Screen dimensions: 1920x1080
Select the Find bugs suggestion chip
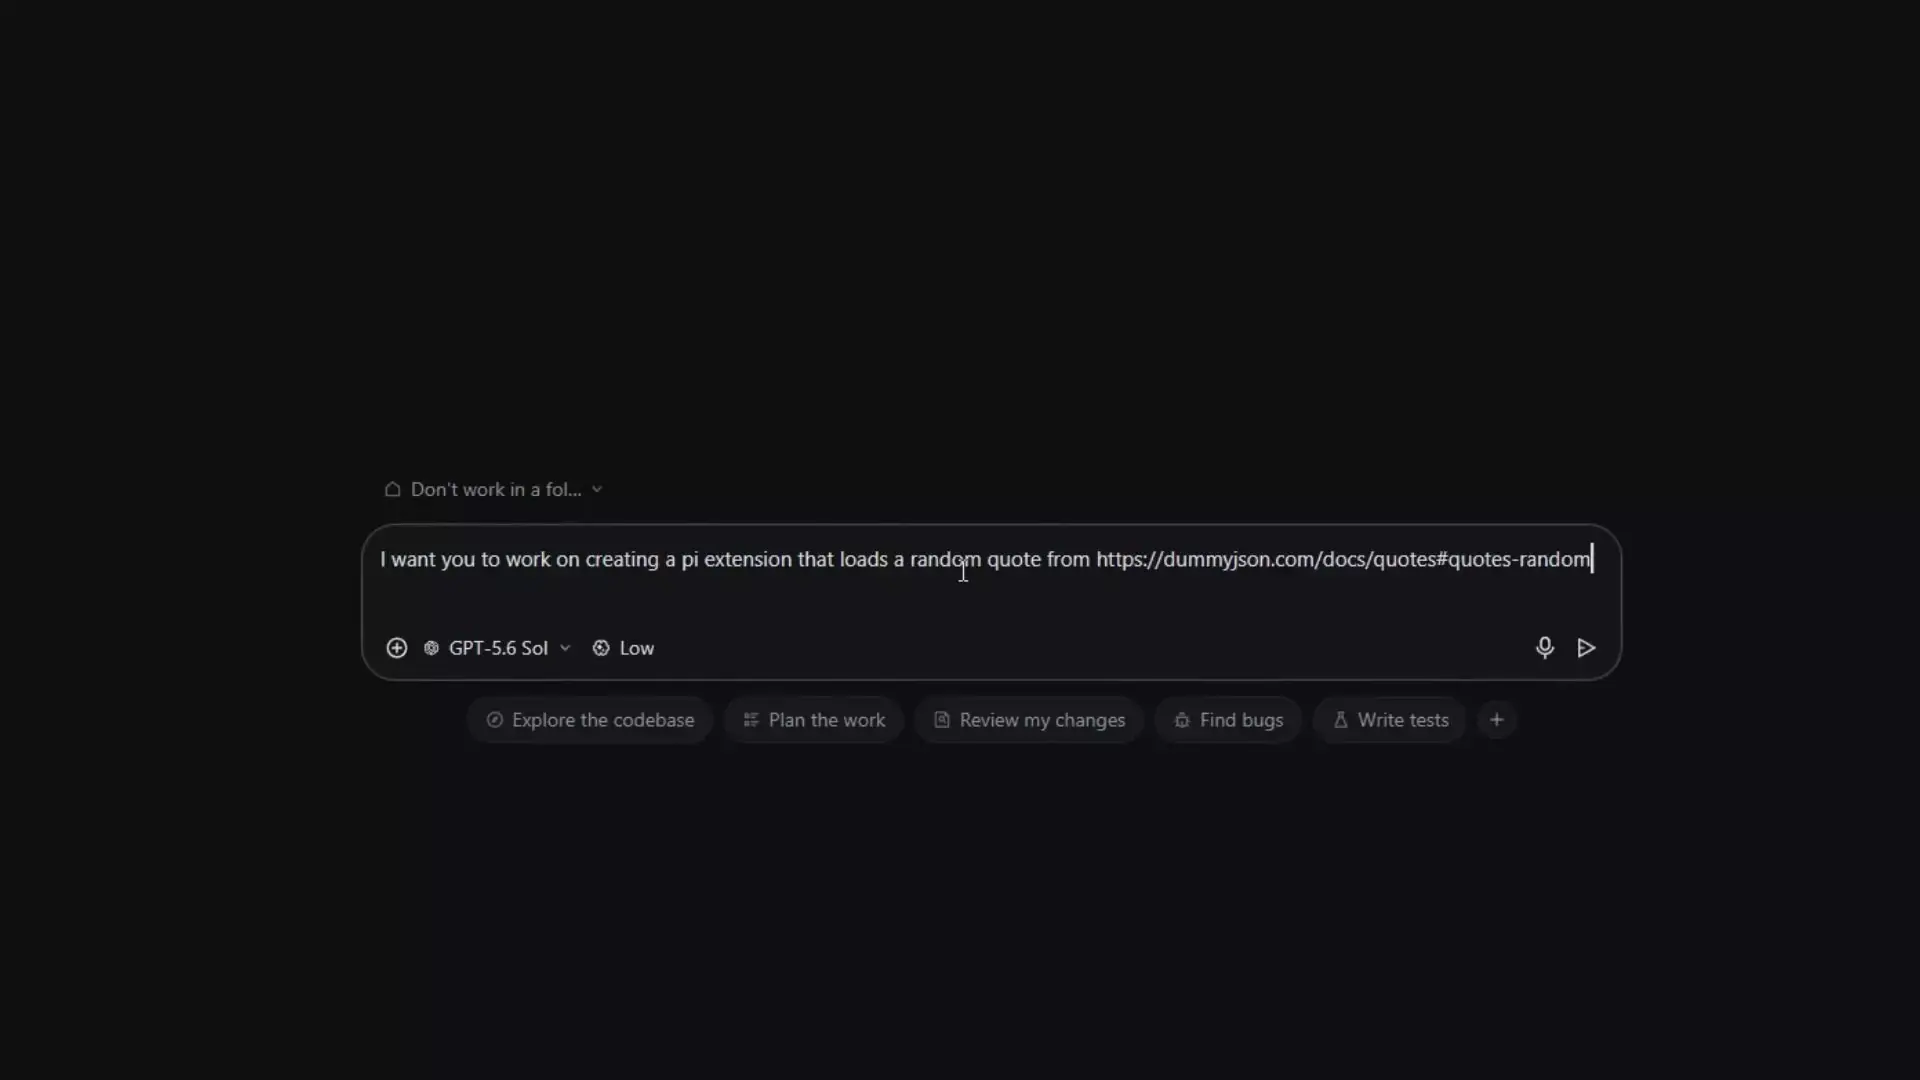[x=1228, y=720]
